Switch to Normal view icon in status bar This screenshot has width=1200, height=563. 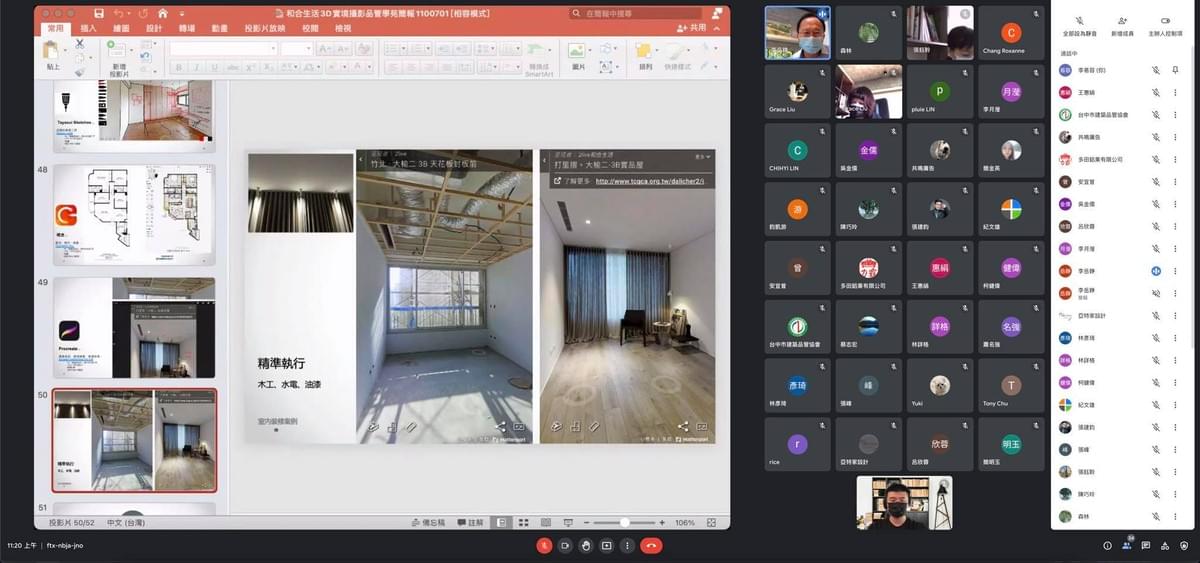coord(501,522)
